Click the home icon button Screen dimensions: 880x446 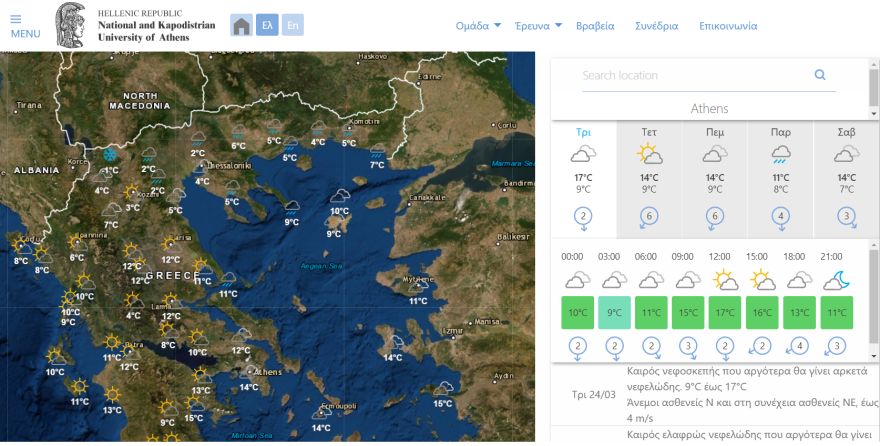click(241, 26)
